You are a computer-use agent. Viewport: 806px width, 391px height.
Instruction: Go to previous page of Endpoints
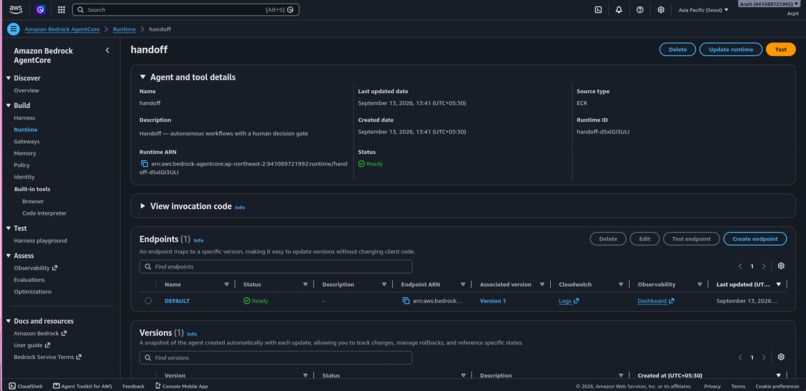point(740,266)
